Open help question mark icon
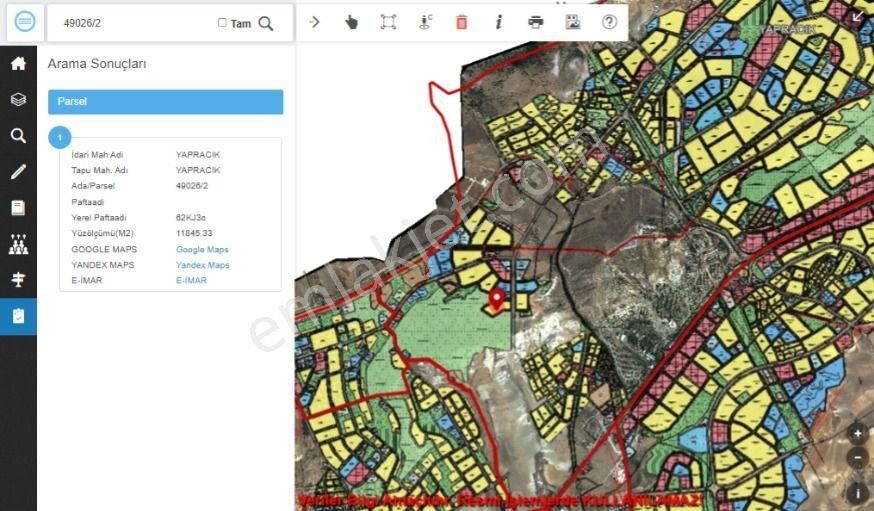This screenshot has width=874, height=511. click(x=609, y=22)
